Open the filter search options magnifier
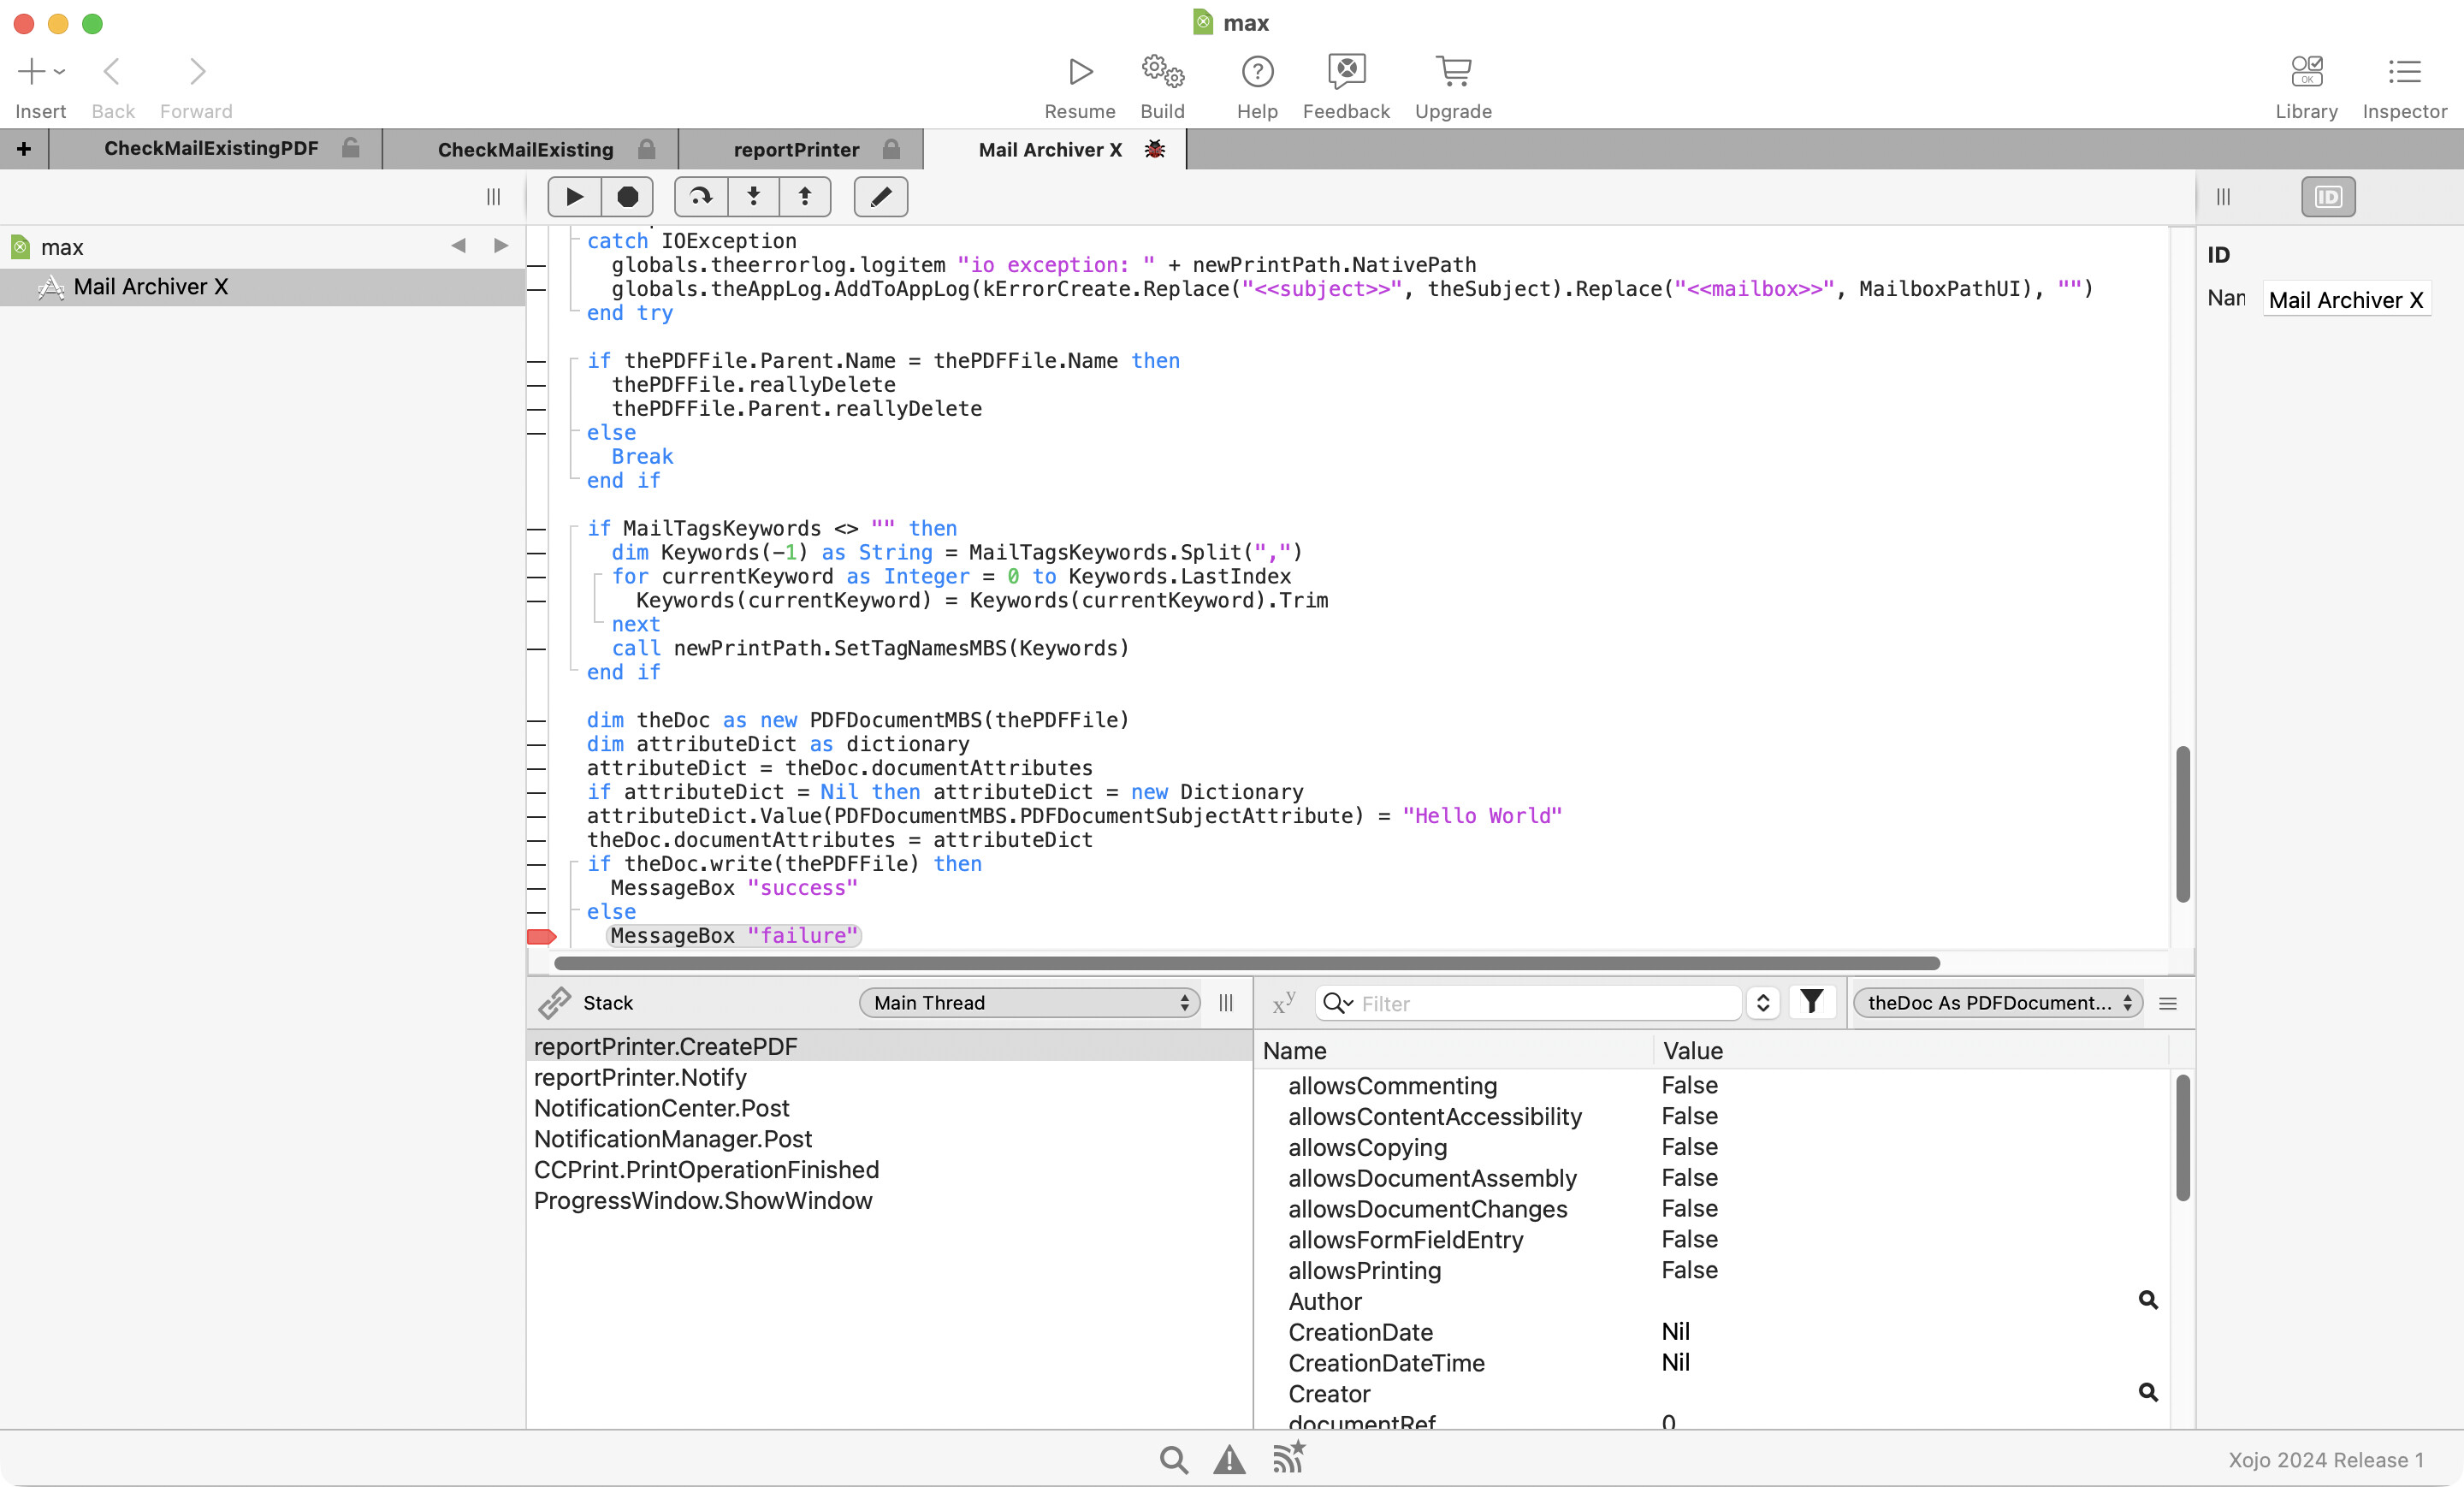Screen dimensions: 2464x1487 [x=1337, y=1003]
